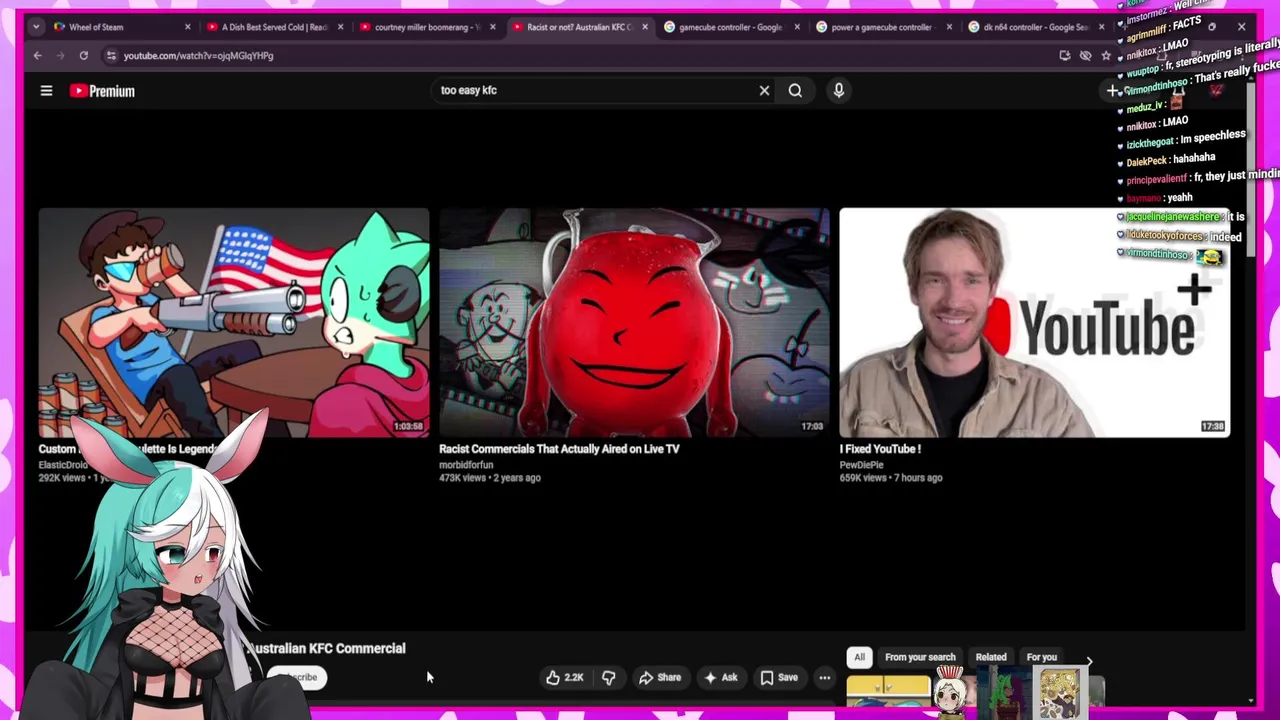Image resolution: width=1280 pixels, height=720 pixels.
Task: Like the video with thumbs up
Action: [565, 678]
